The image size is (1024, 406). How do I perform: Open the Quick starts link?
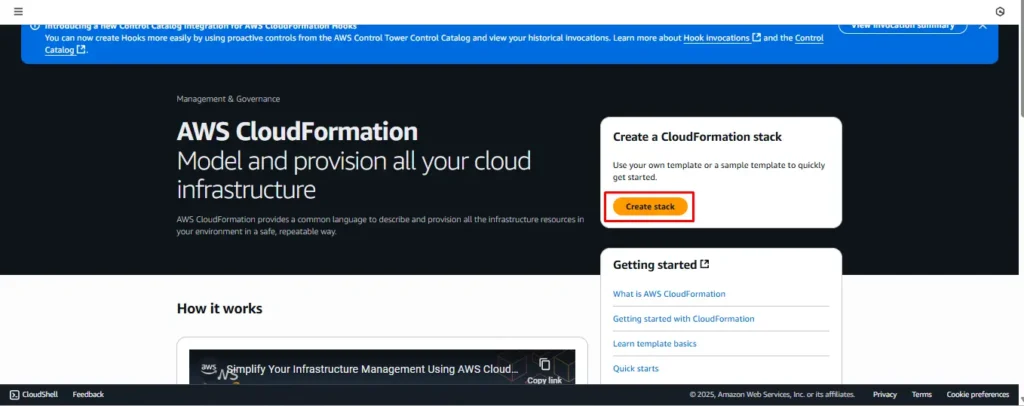[x=635, y=368]
